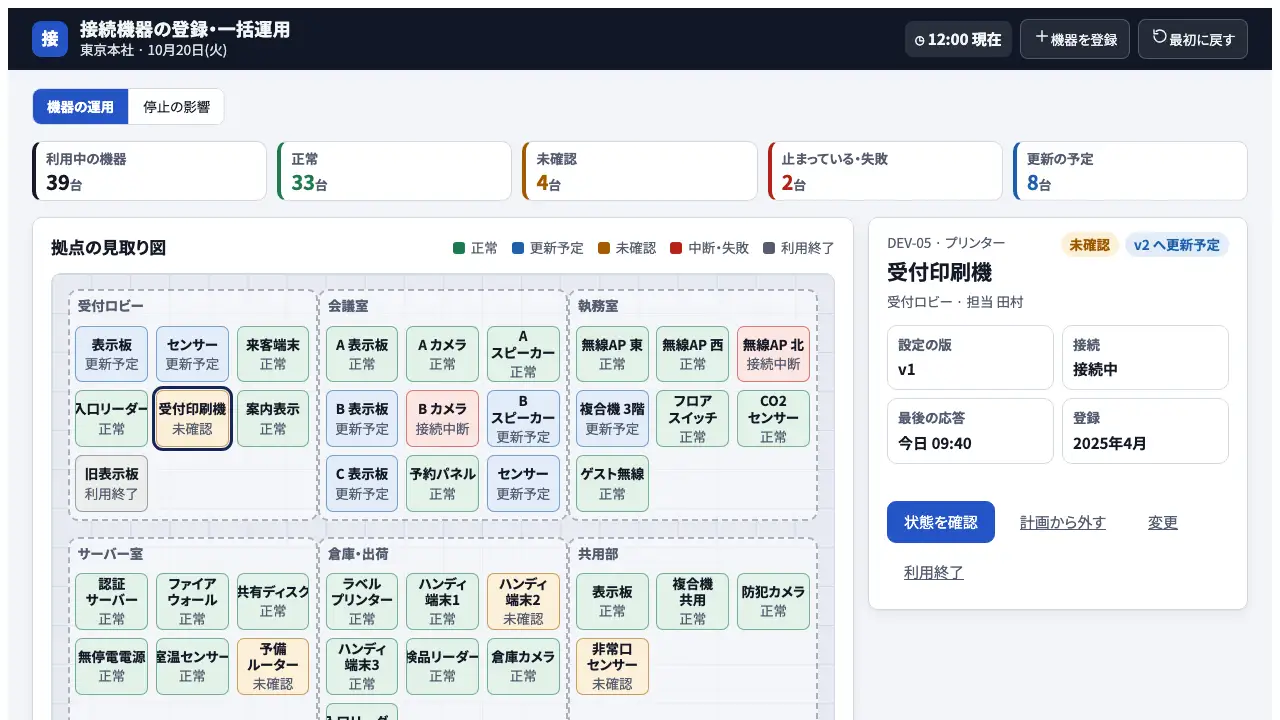
Task: Open the 機器を登録 register device button
Action: coord(1075,39)
